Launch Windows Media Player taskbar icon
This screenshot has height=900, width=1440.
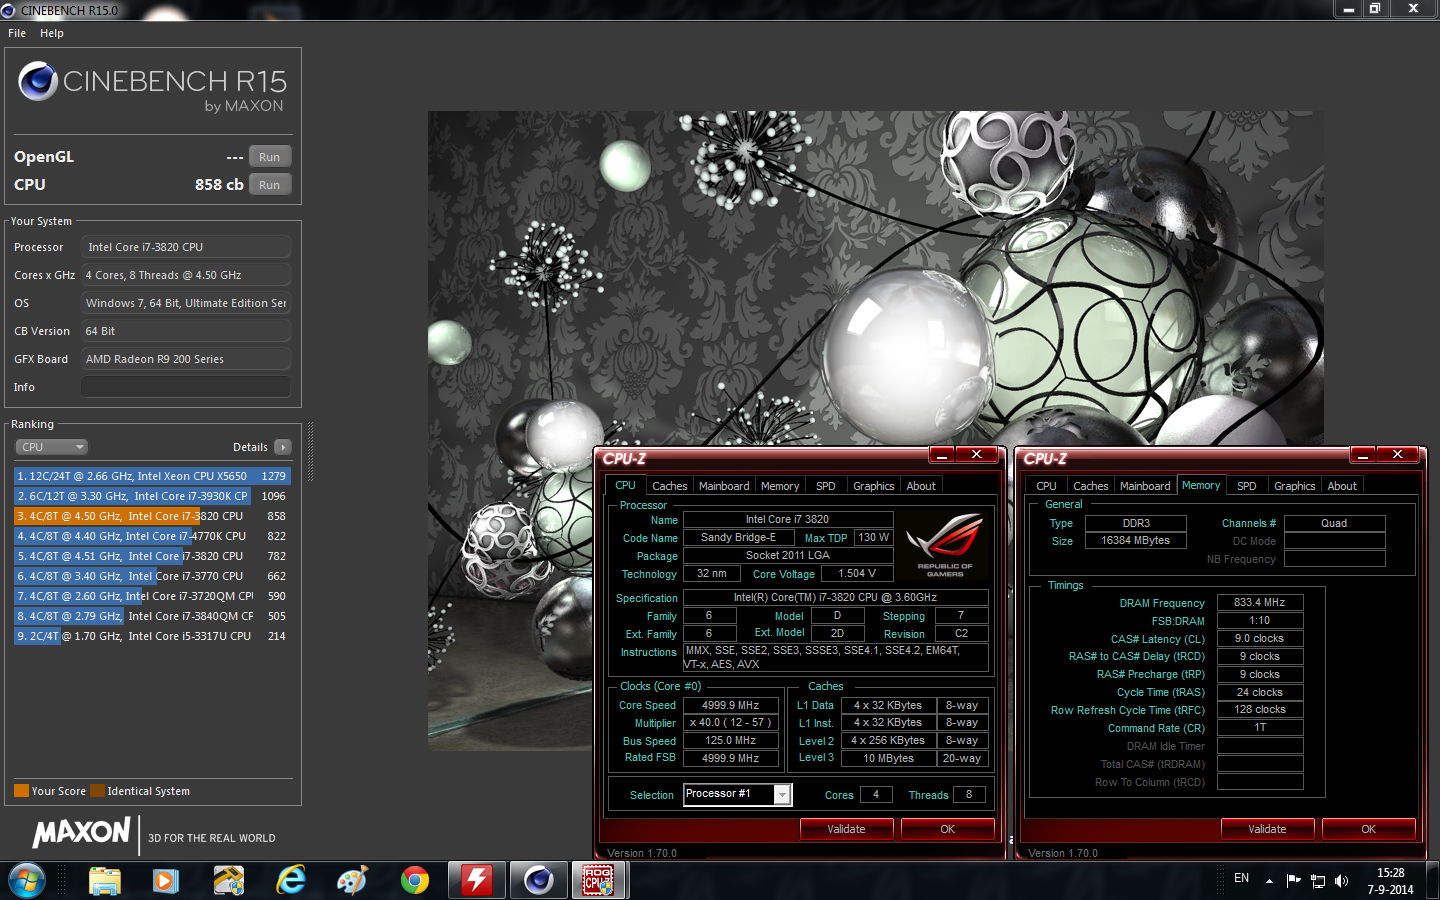point(166,881)
